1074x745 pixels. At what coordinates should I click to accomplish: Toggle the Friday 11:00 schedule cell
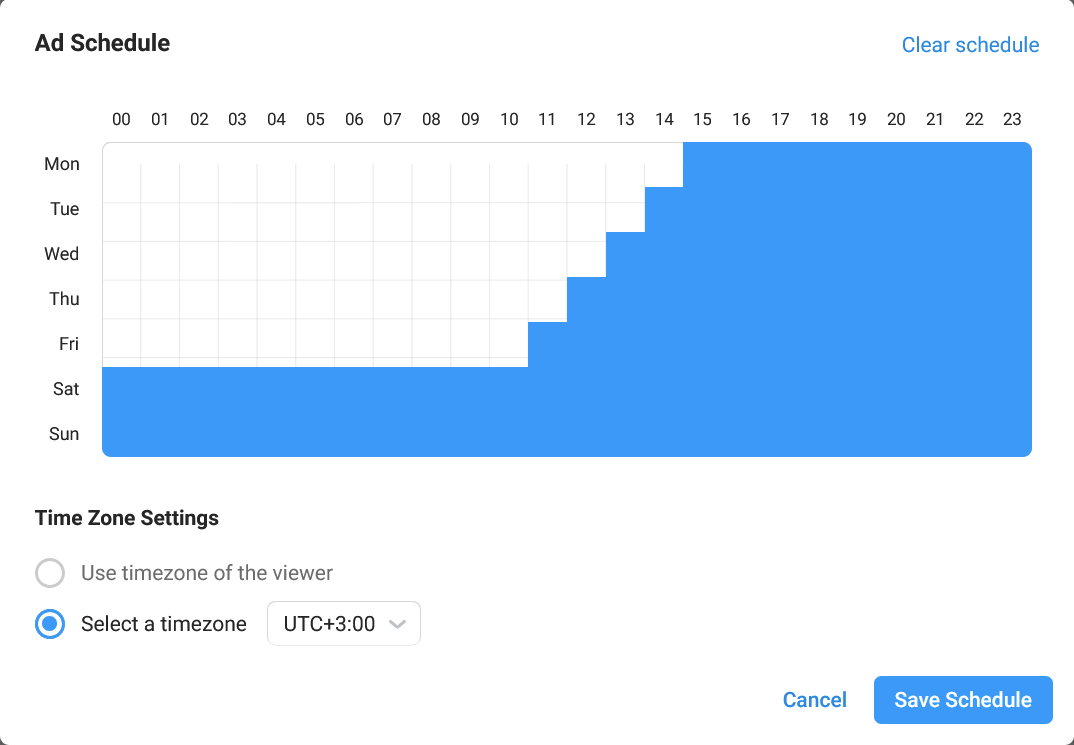[547, 344]
